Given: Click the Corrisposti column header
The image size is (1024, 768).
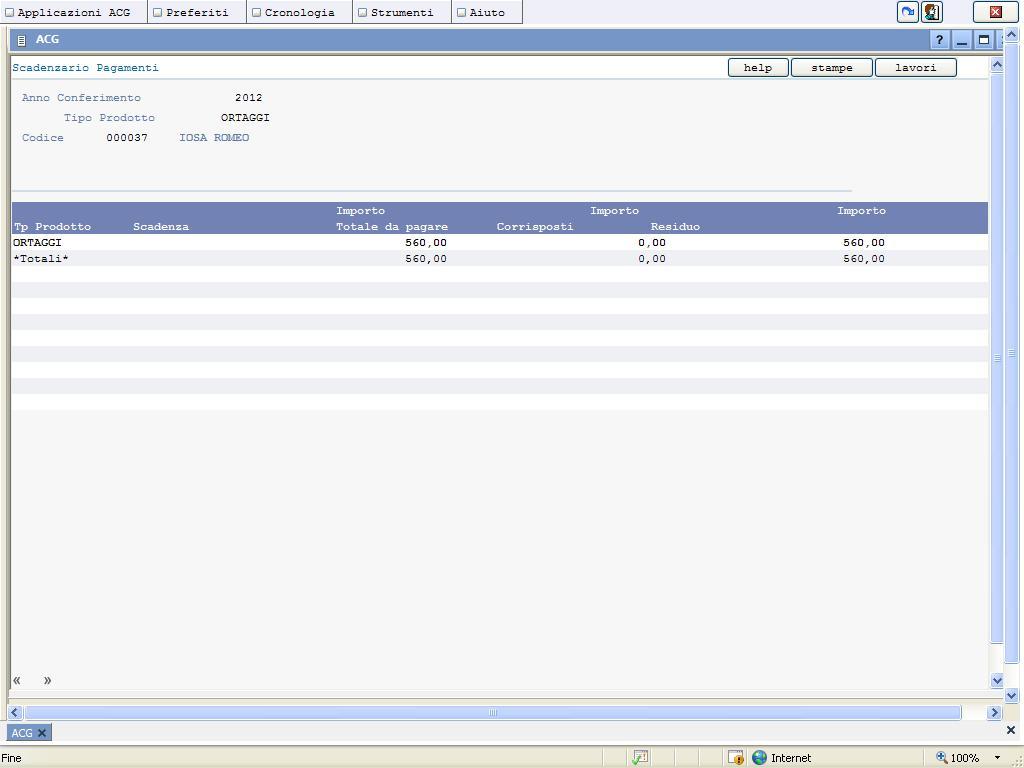Looking at the screenshot, I should point(535,227).
